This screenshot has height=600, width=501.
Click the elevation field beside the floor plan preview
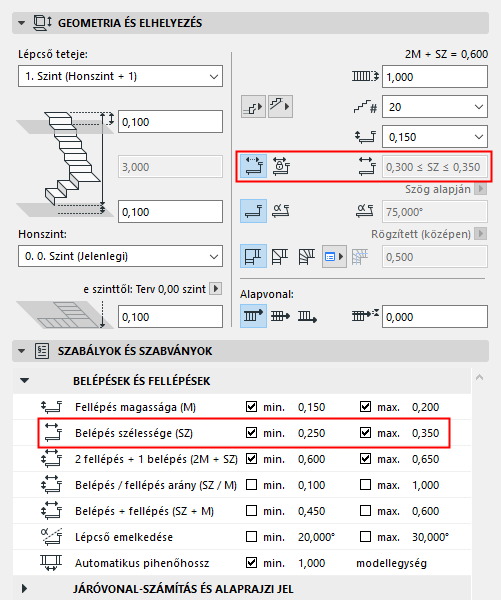(x=170, y=316)
